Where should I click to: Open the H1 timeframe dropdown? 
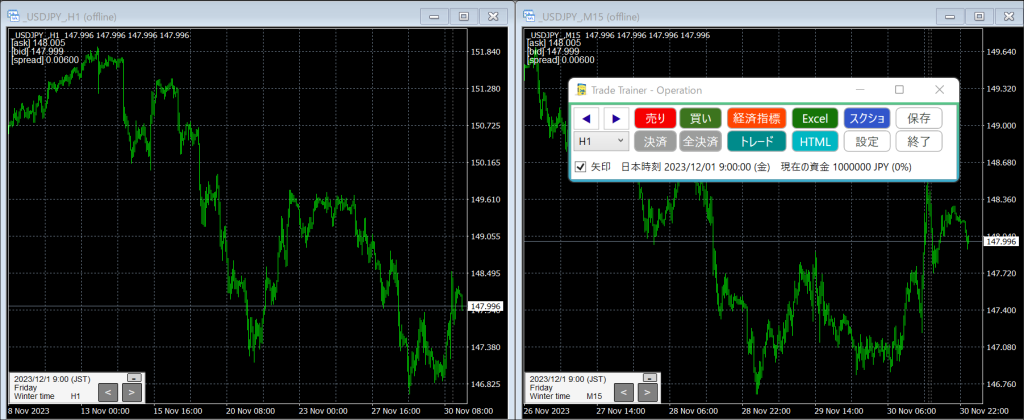pyautogui.click(x=601, y=142)
